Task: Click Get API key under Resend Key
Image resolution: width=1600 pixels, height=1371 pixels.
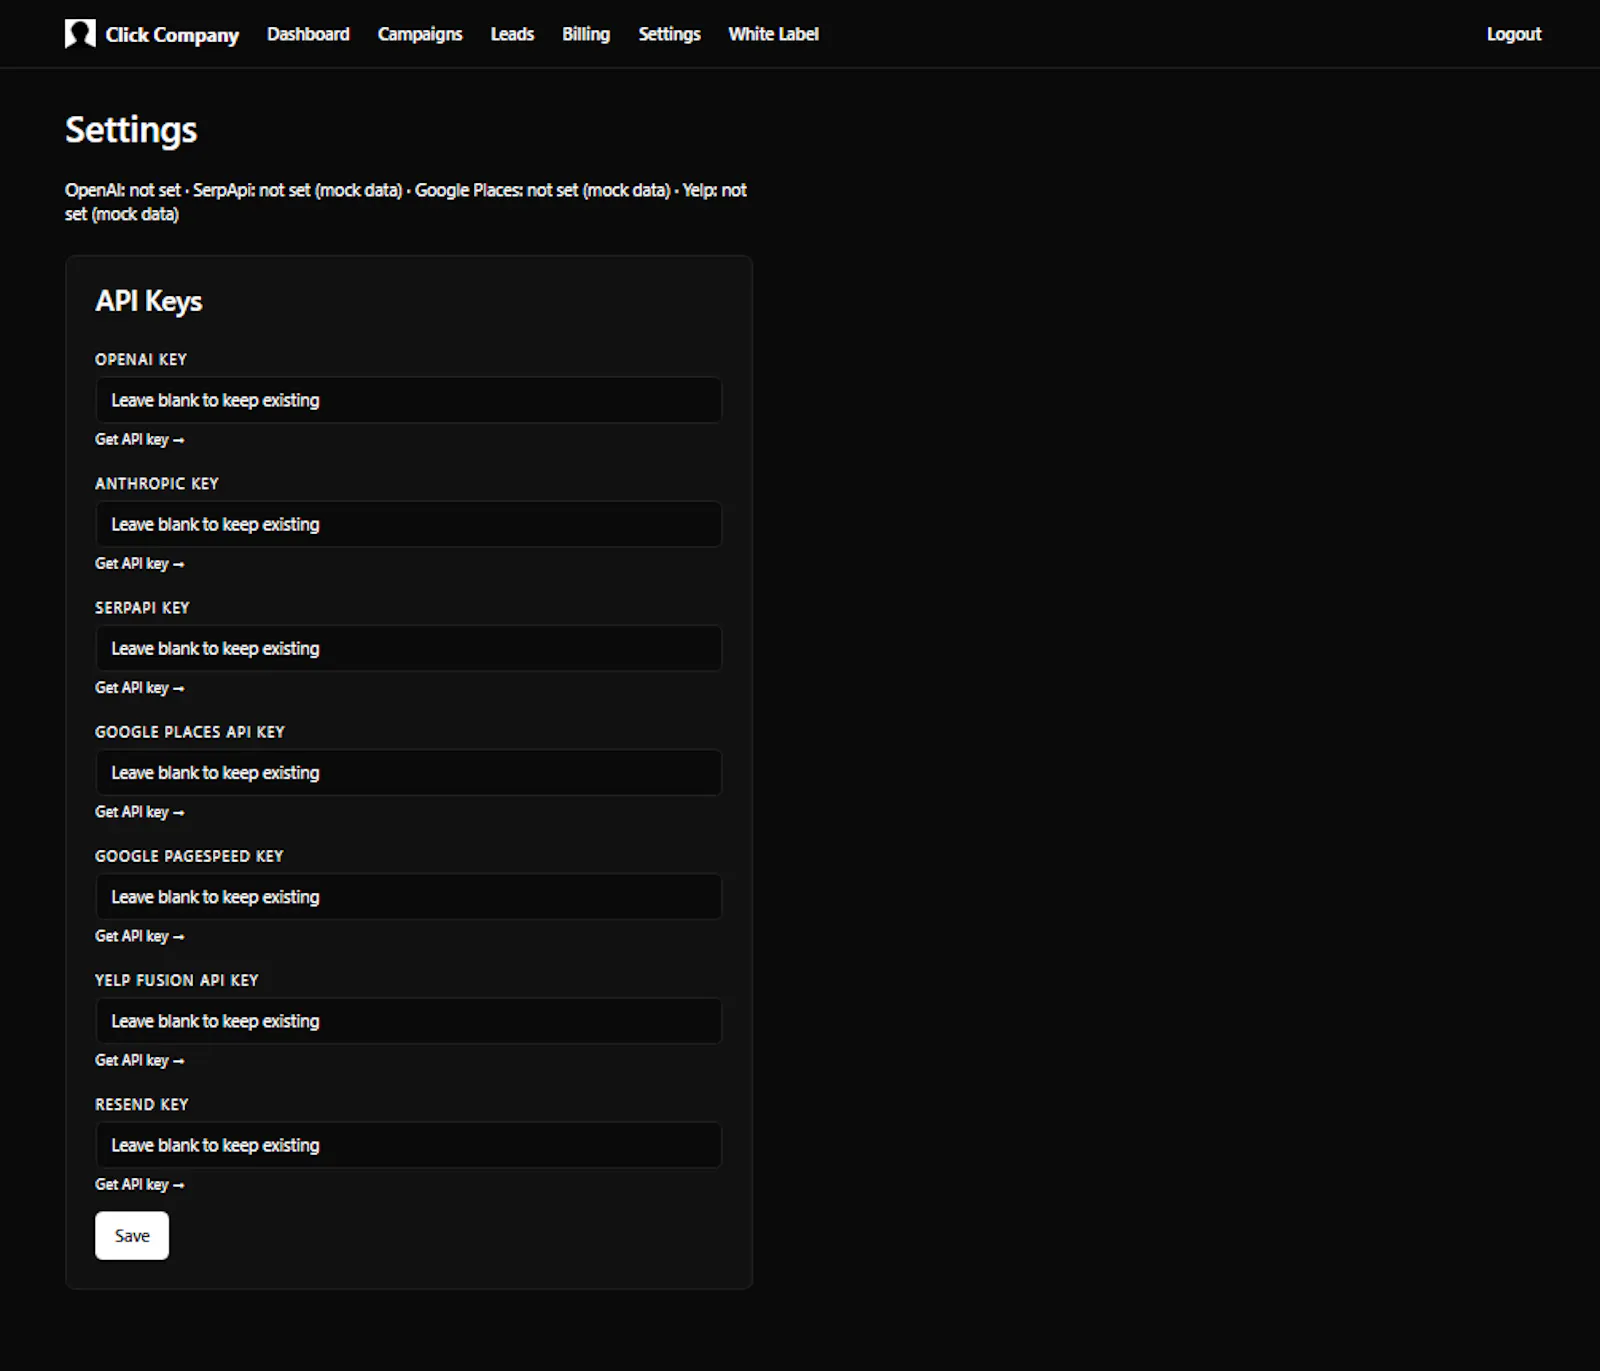Action: 140,1183
